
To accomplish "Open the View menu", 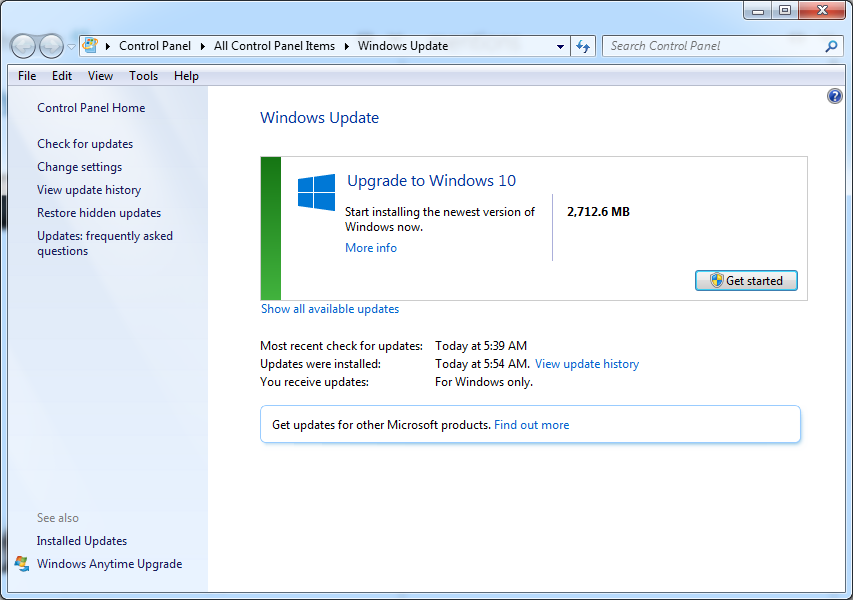I will [x=101, y=76].
